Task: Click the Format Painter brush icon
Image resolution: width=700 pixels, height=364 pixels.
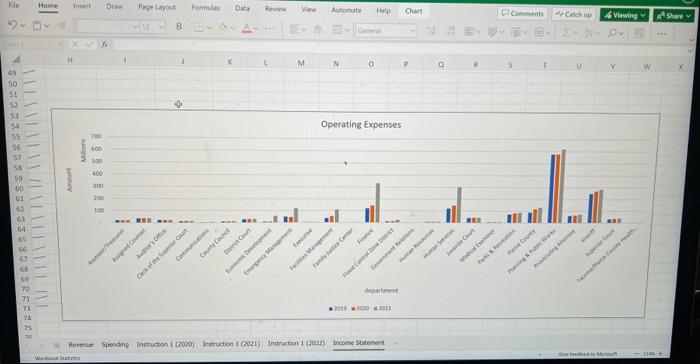Action: pyautogui.click(x=62, y=26)
